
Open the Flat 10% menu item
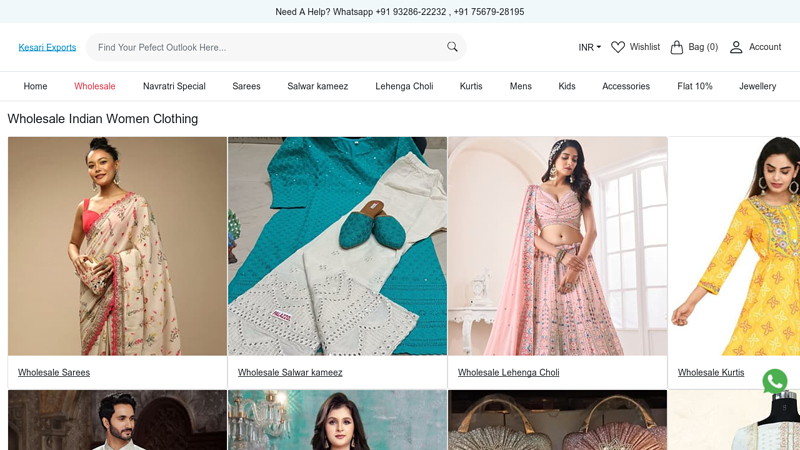coord(694,86)
